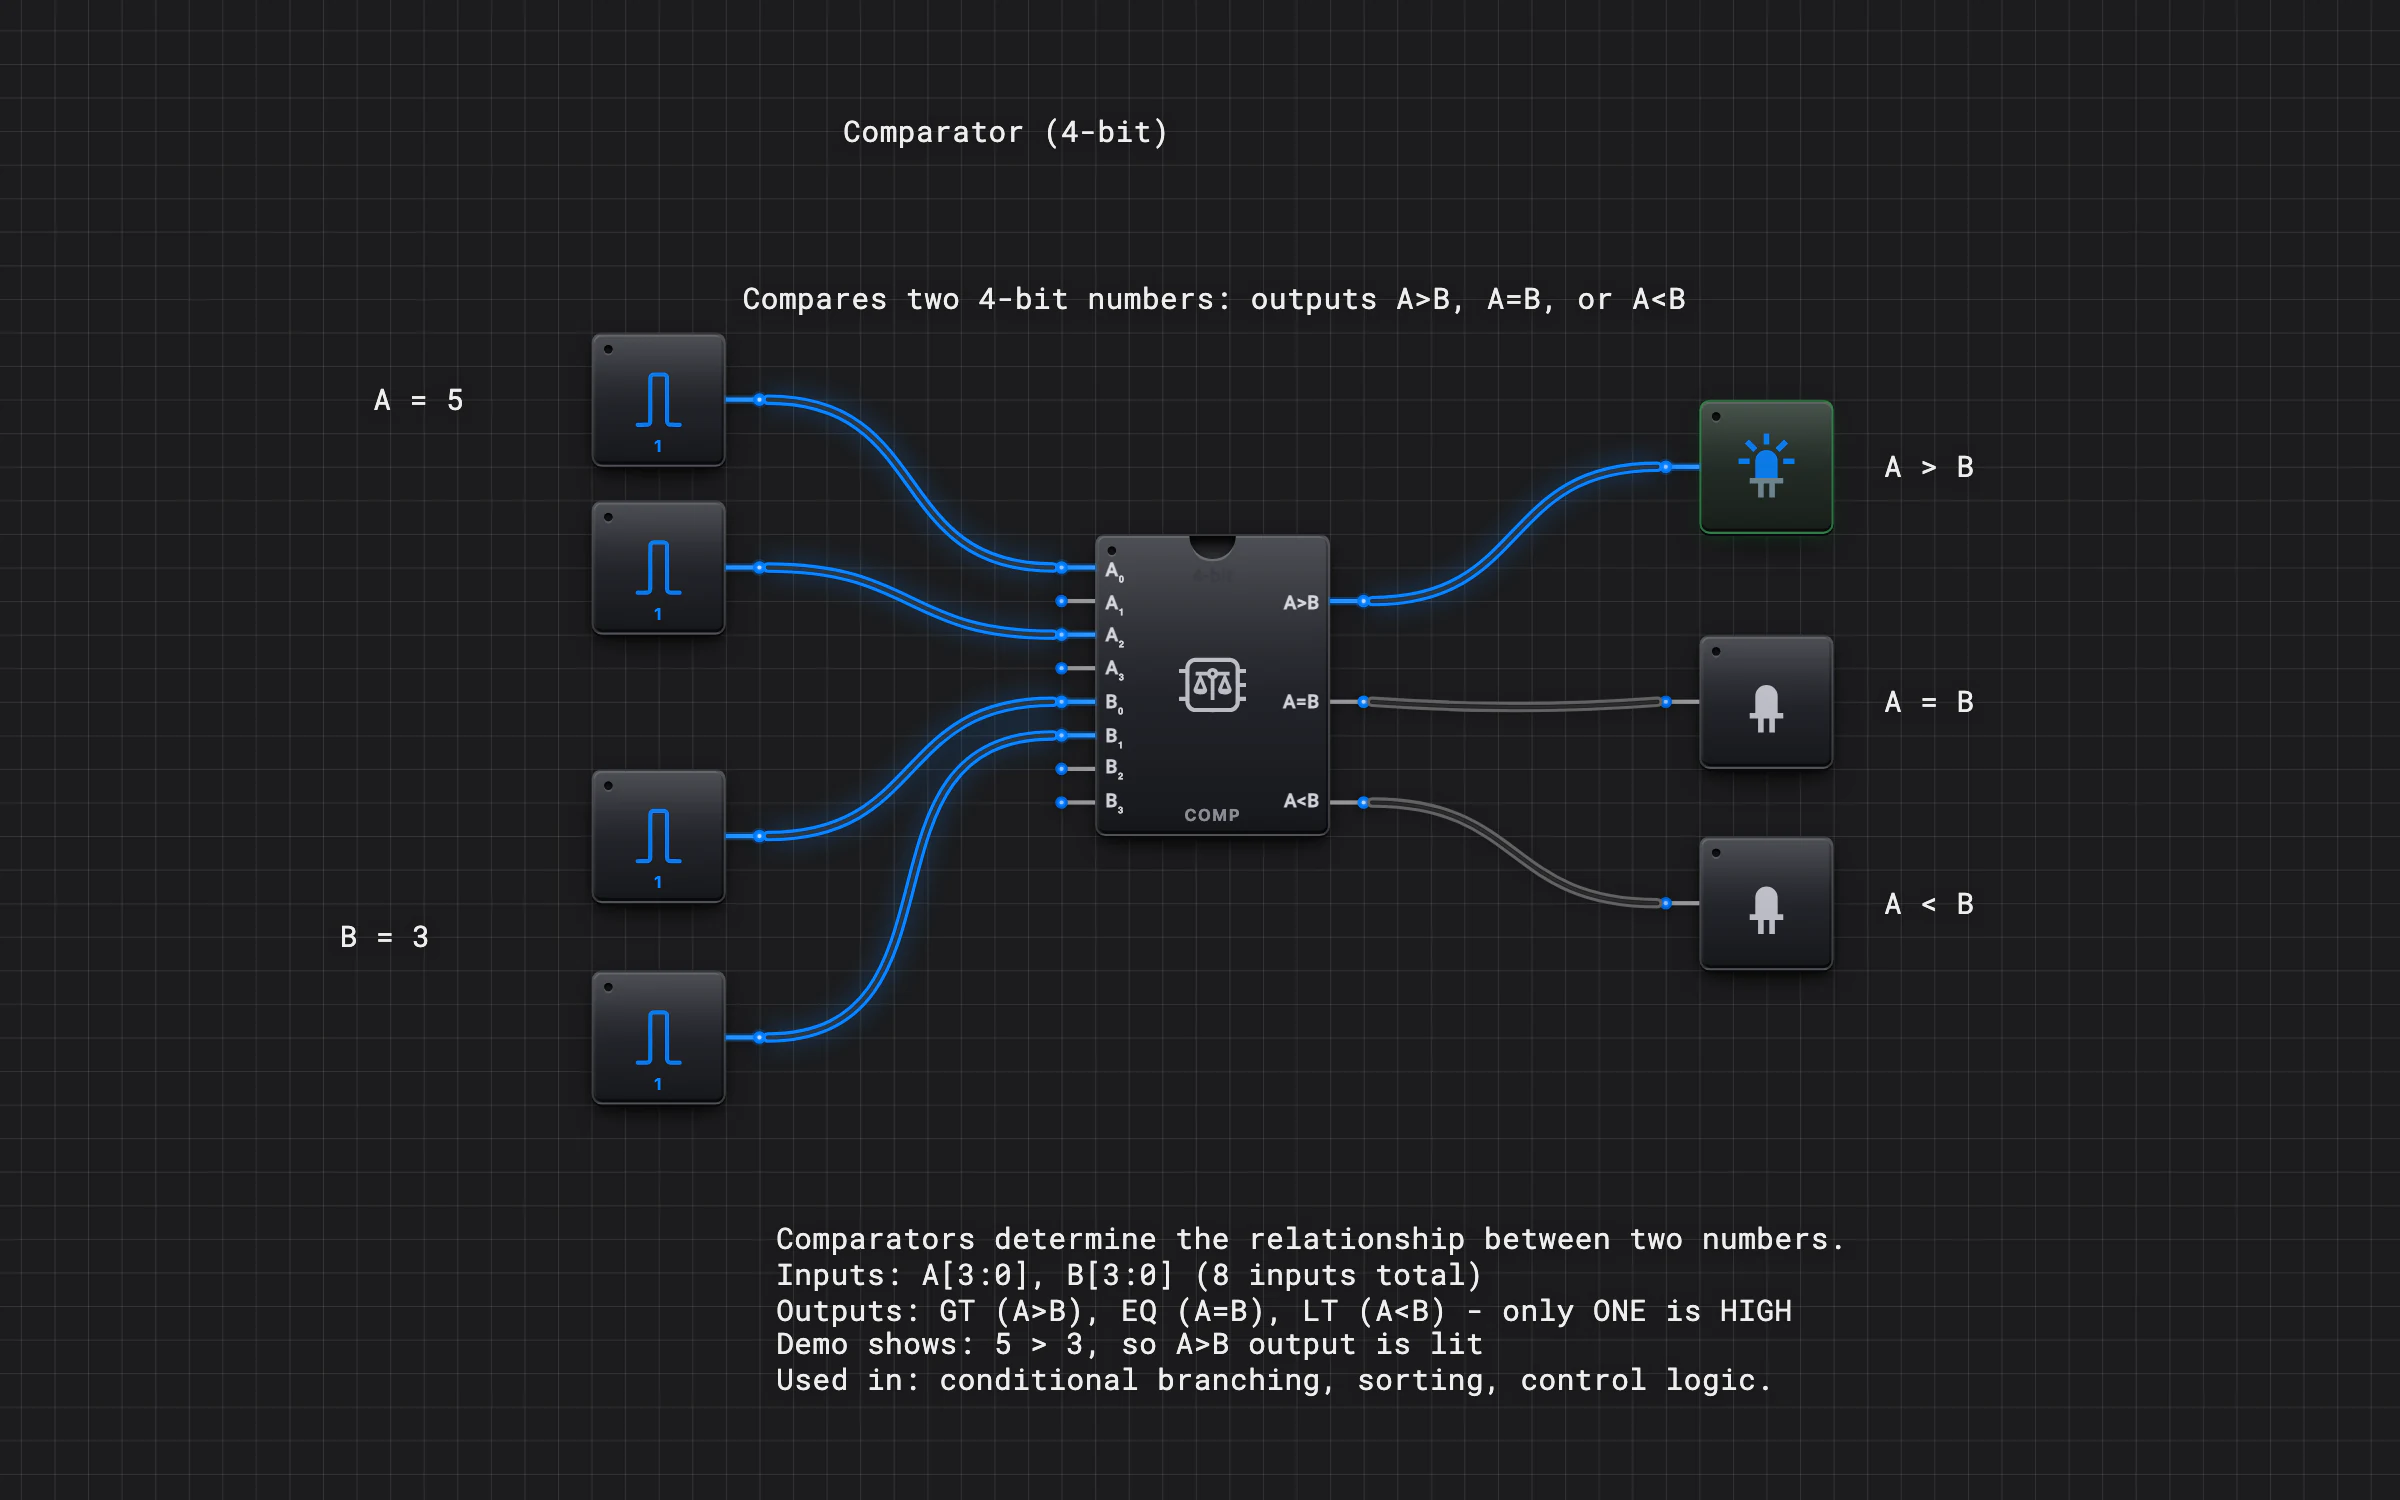2400x1500 pixels.
Task: Click the A3 input pin on comparator
Action: coord(1062,668)
